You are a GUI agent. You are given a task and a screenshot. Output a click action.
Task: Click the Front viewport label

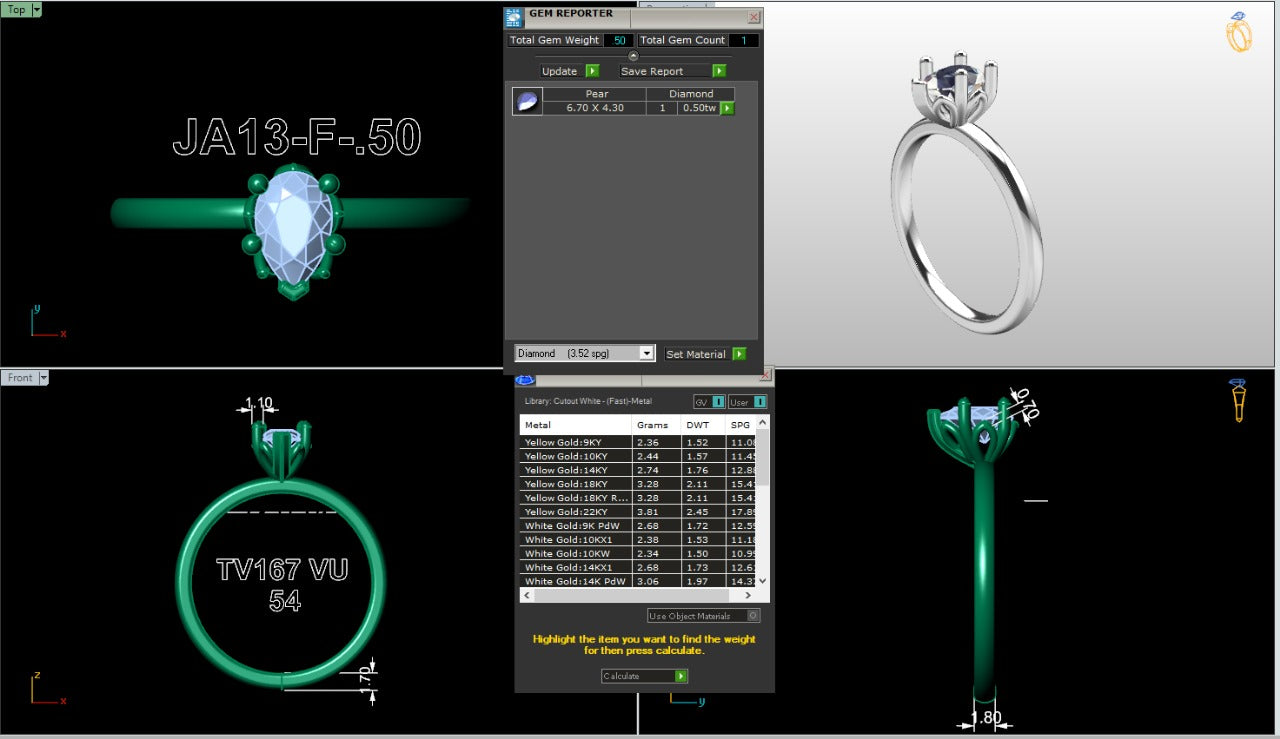(20, 378)
